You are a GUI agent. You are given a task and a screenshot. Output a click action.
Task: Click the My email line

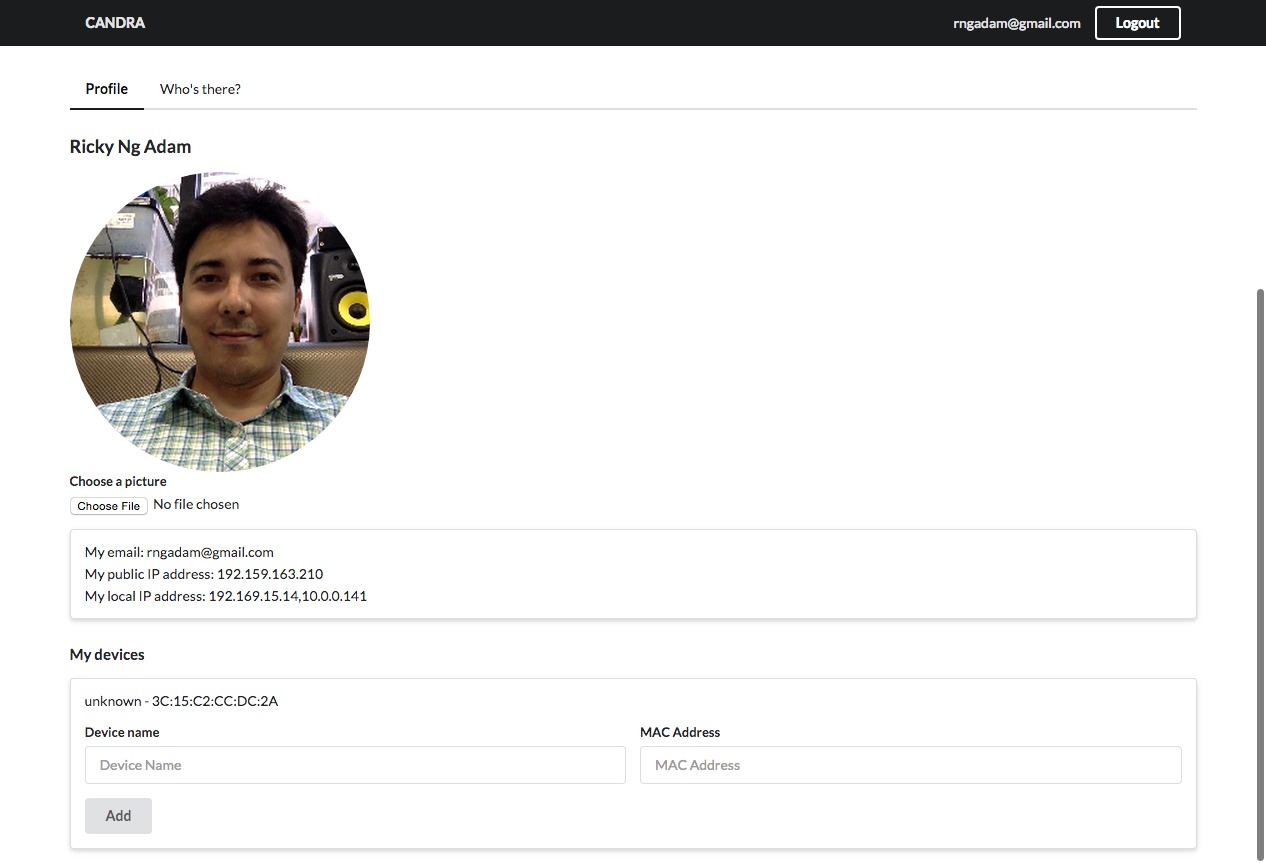coord(179,552)
